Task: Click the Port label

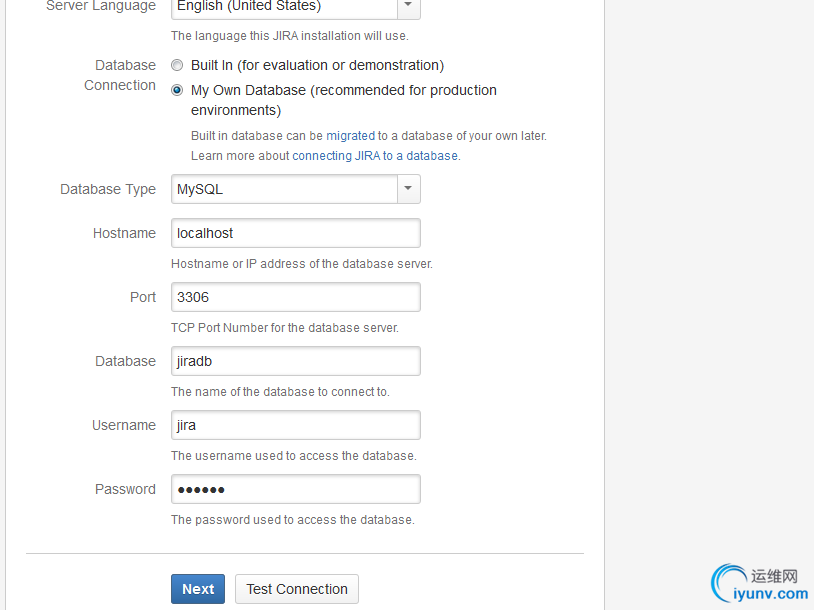Action: [x=143, y=297]
